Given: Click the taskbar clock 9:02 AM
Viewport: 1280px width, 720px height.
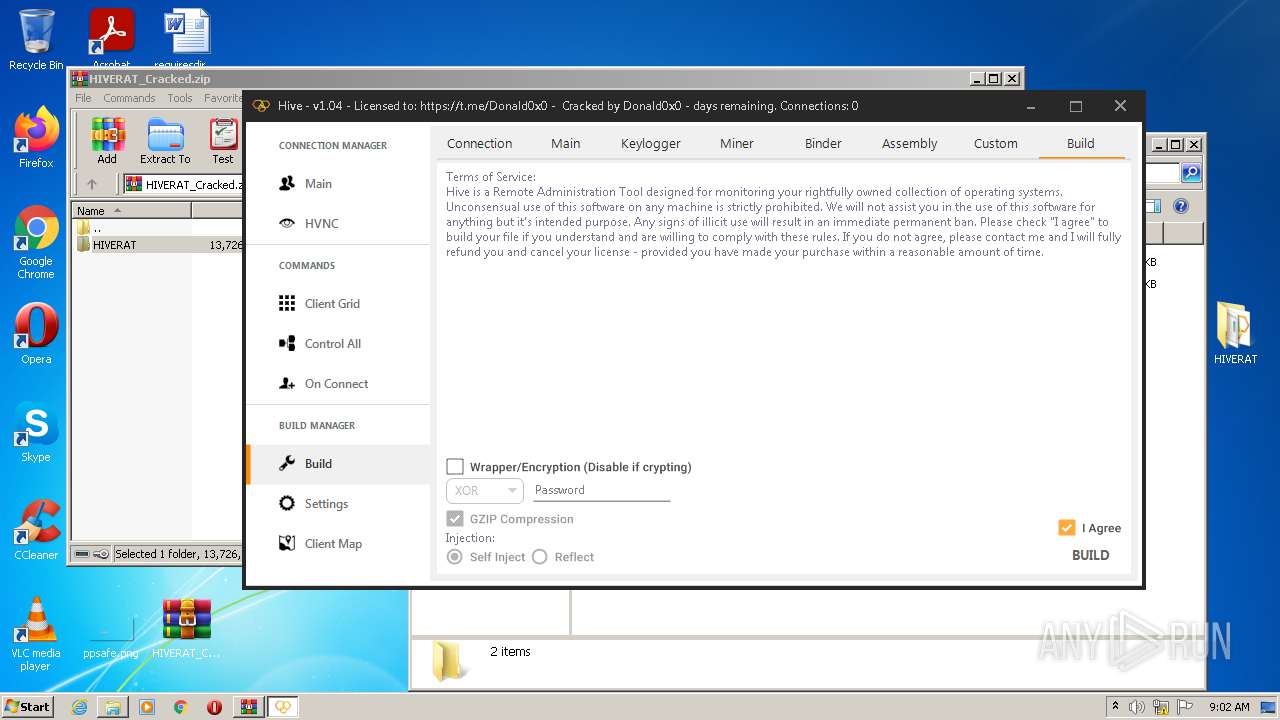Looking at the screenshot, I should coord(1229,707).
